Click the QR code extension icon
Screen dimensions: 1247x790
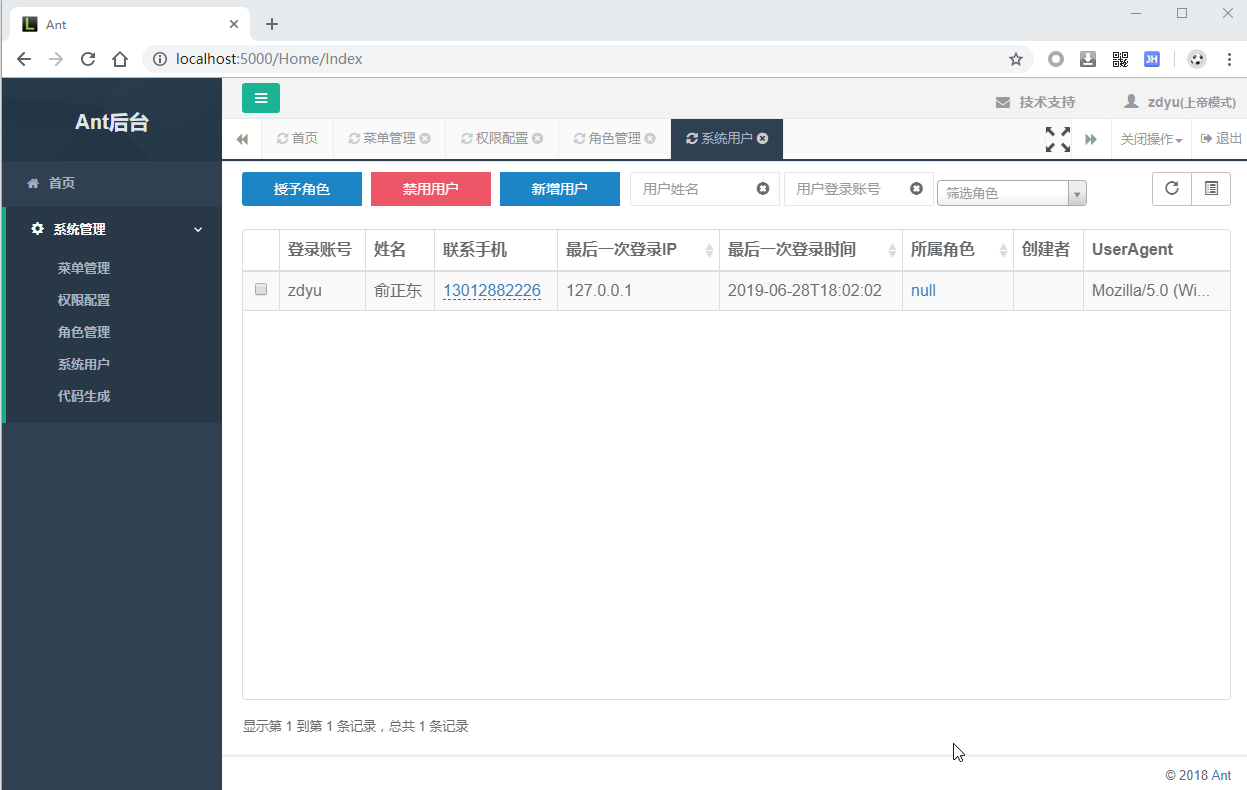tap(1120, 59)
